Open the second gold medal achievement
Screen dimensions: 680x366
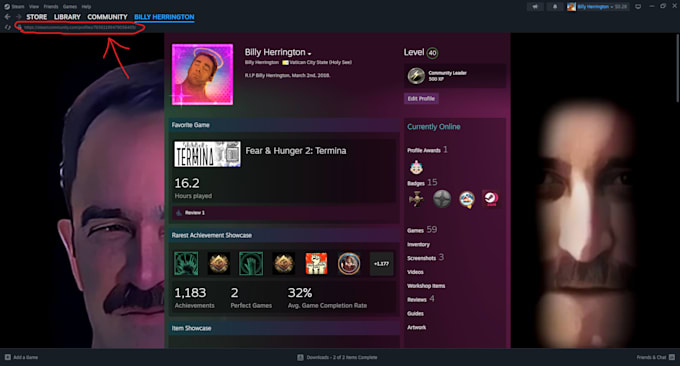284,264
